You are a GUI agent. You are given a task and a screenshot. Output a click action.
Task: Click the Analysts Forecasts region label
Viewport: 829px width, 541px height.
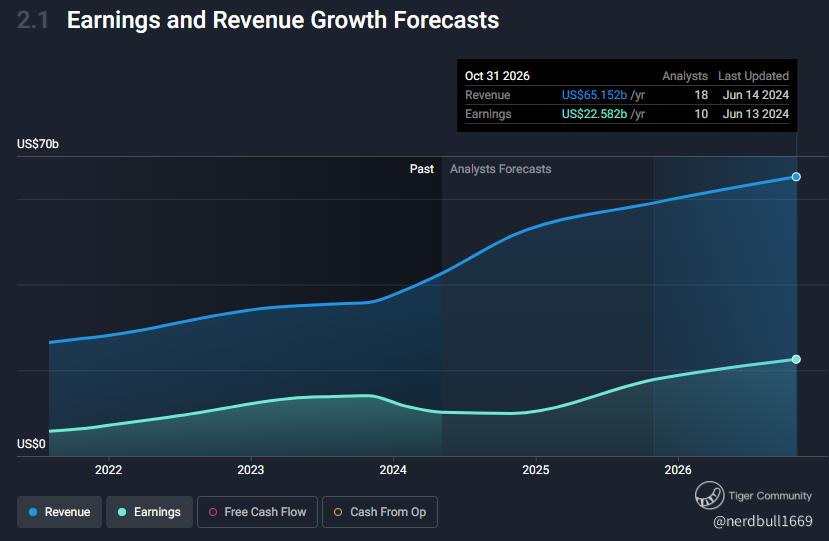[500, 169]
